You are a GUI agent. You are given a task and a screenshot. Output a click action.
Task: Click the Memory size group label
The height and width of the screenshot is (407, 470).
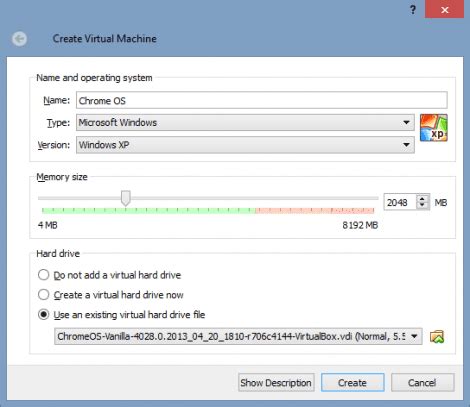(x=62, y=177)
